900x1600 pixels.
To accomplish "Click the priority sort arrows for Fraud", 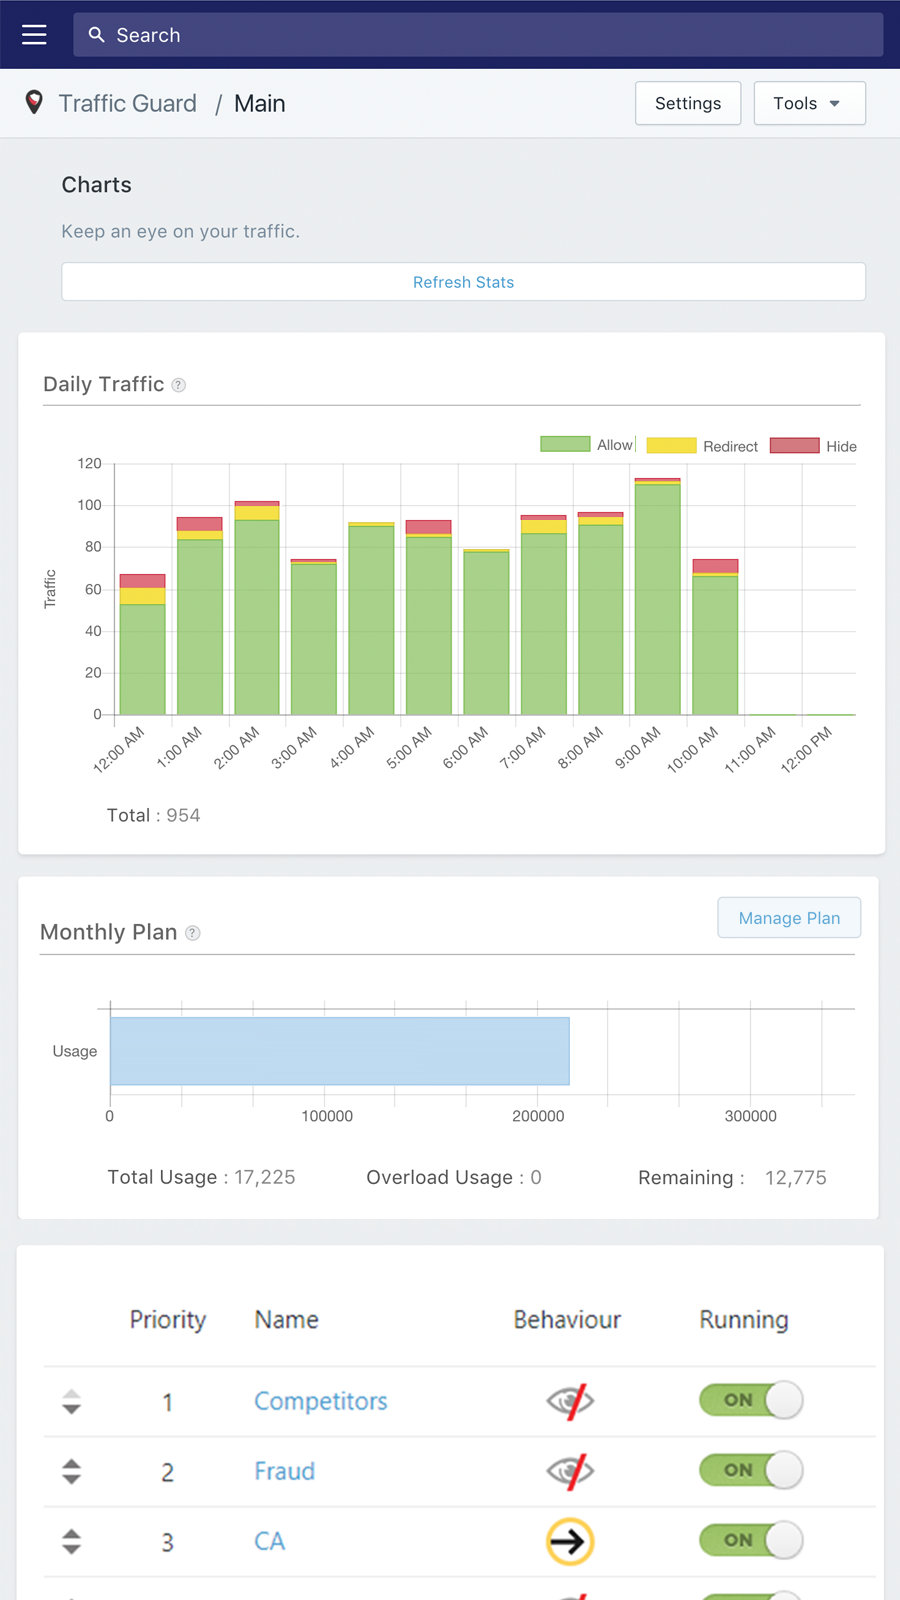I will [x=71, y=1471].
